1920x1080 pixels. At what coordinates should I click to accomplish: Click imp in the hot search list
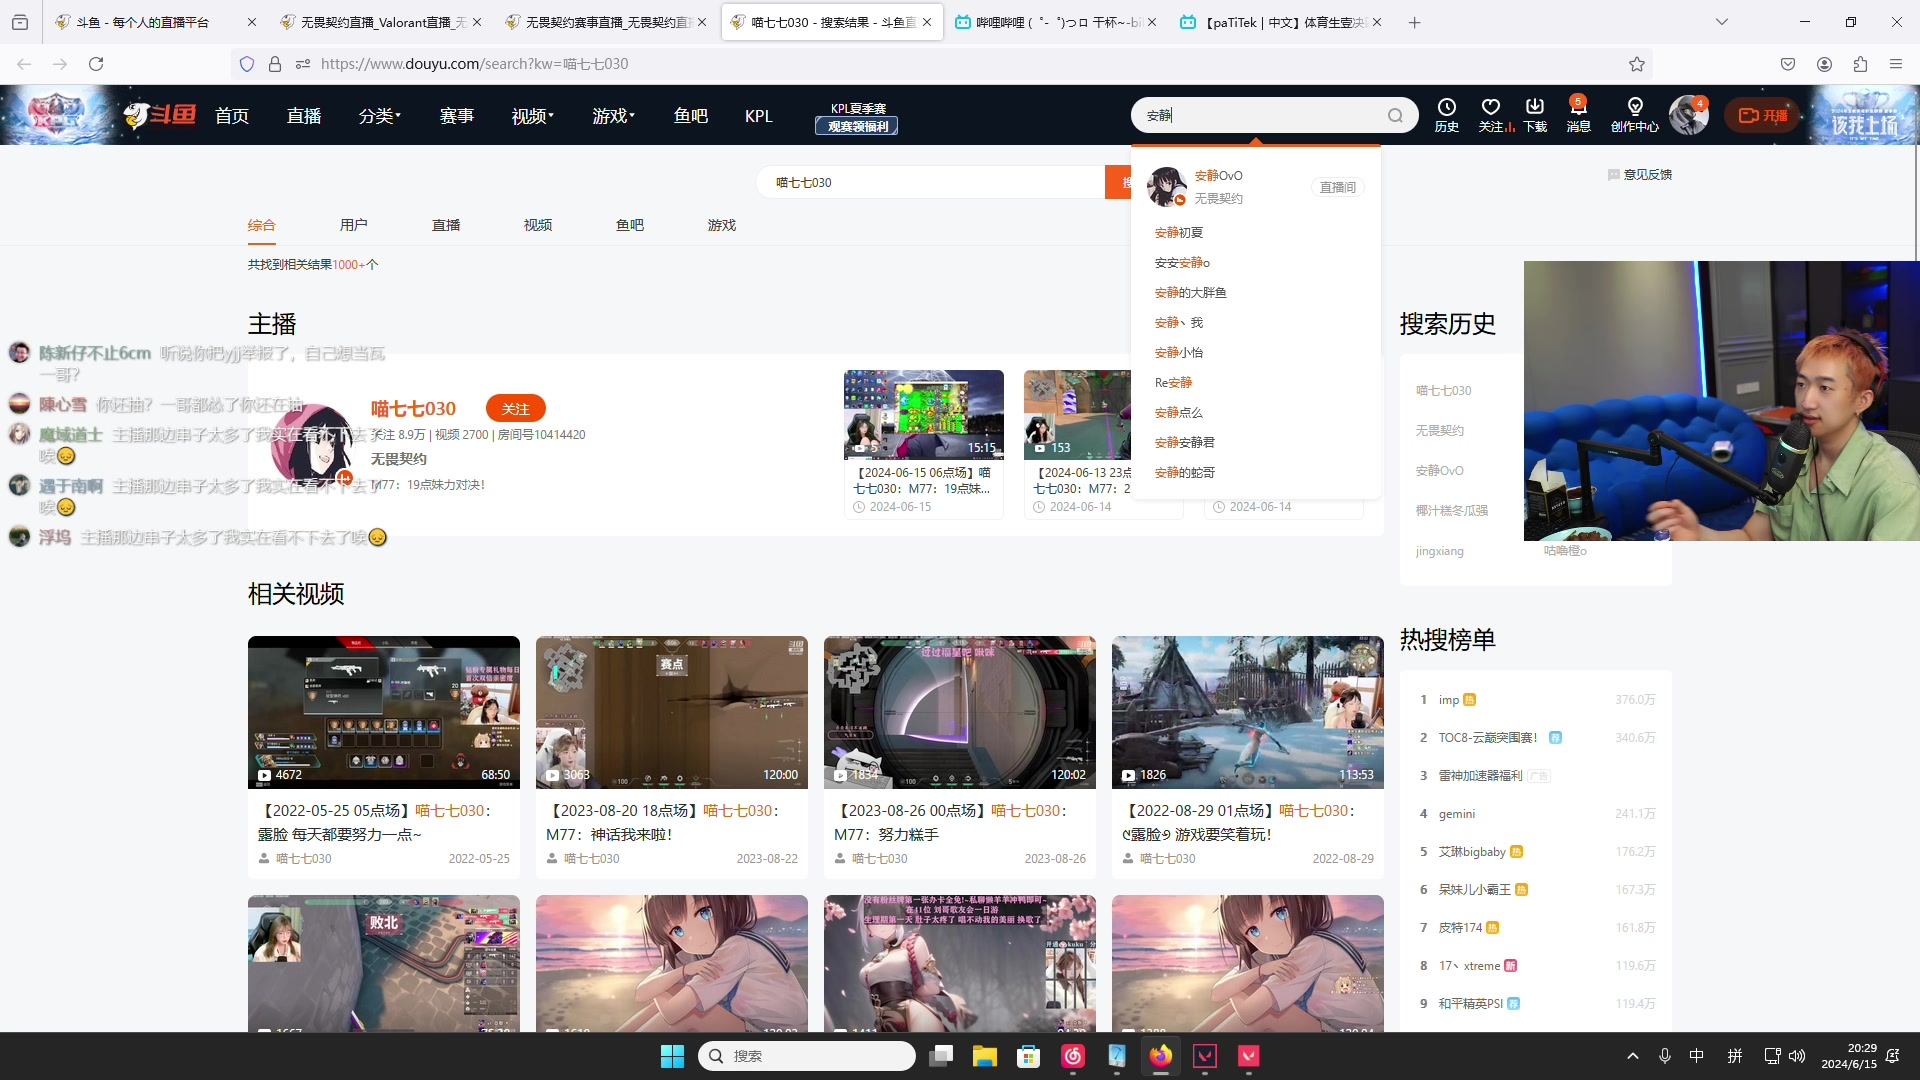pos(1449,700)
